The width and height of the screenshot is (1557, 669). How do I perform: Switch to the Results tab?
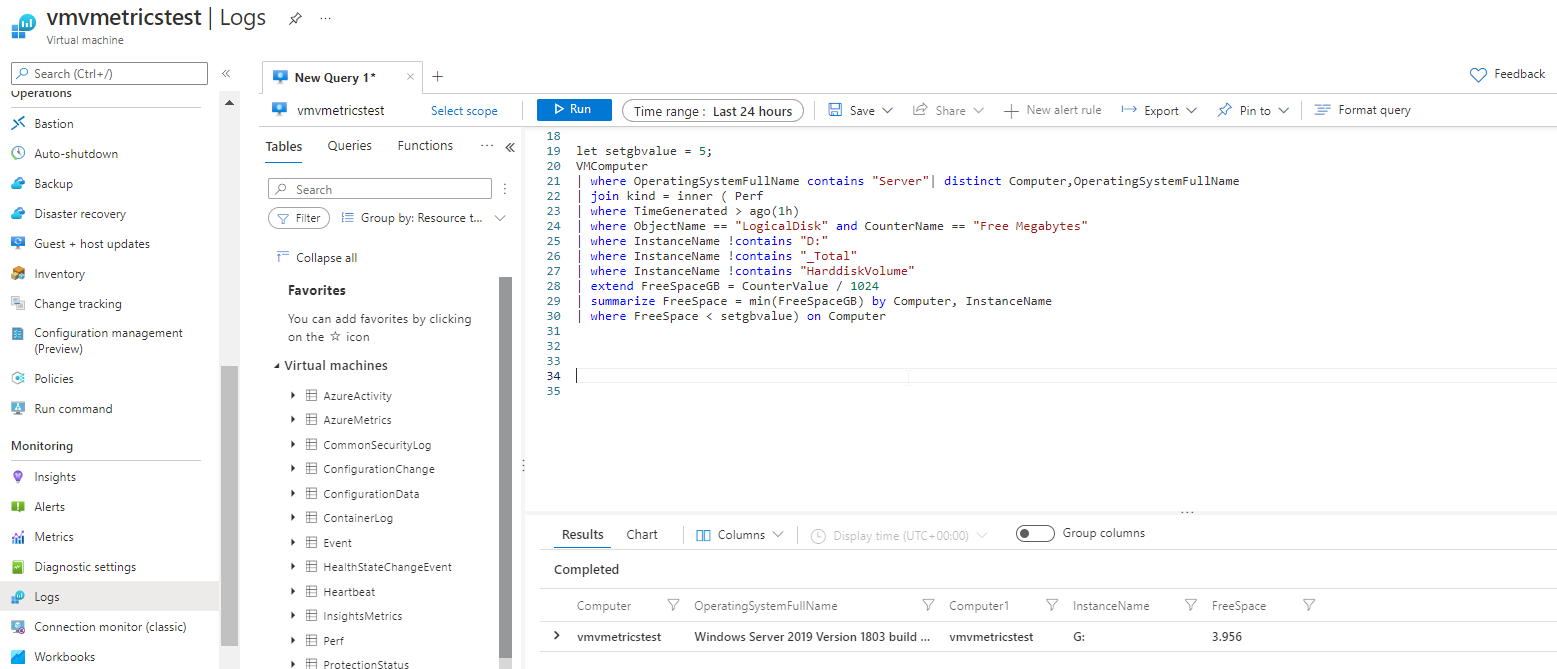583,535
